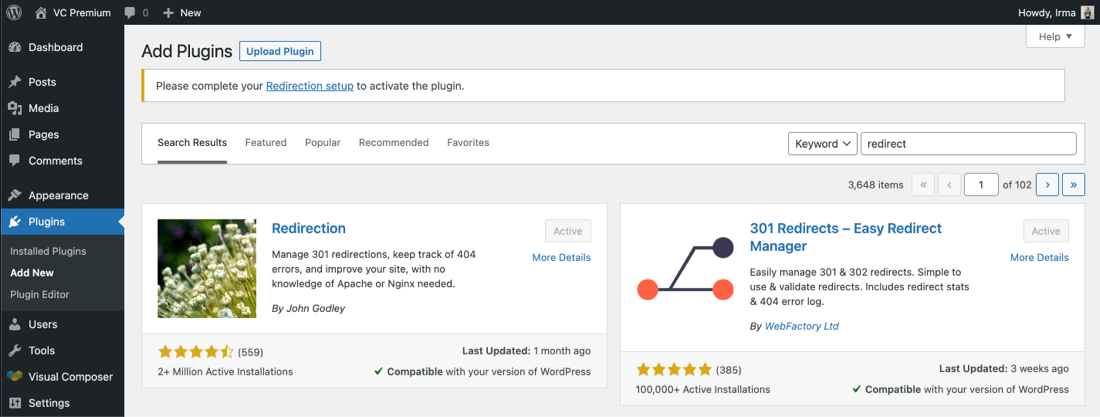Open Posts pin icon in sidebar
The width and height of the screenshot is (1100, 417).
pos(15,82)
